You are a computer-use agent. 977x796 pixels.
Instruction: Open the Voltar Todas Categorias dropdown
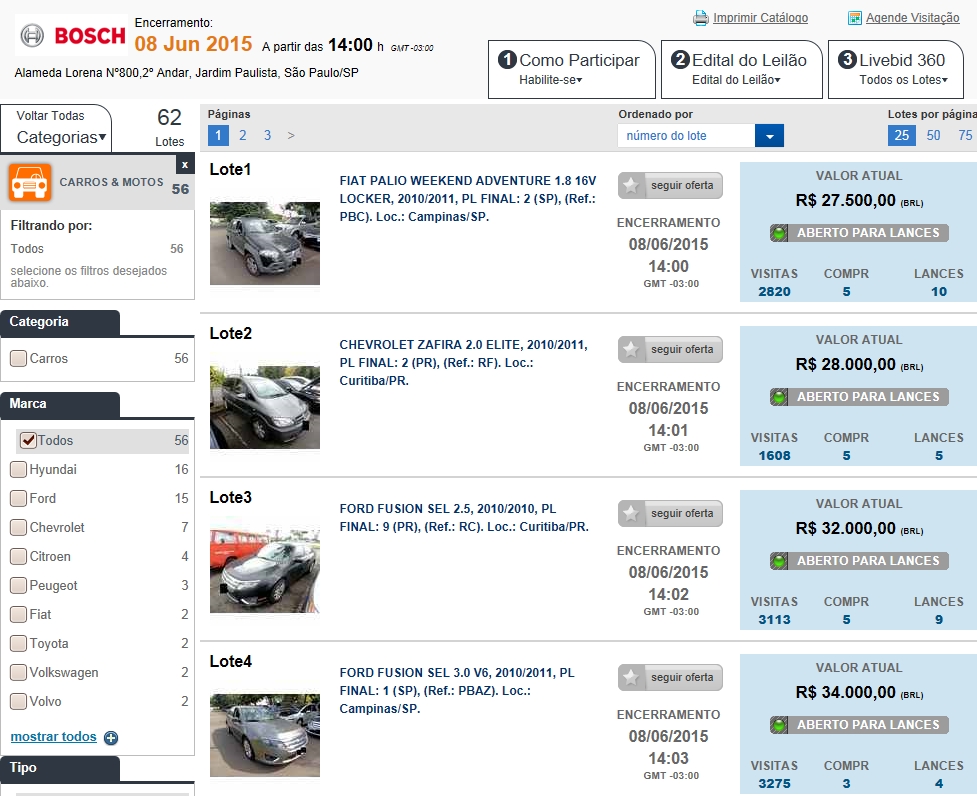tap(56, 128)
